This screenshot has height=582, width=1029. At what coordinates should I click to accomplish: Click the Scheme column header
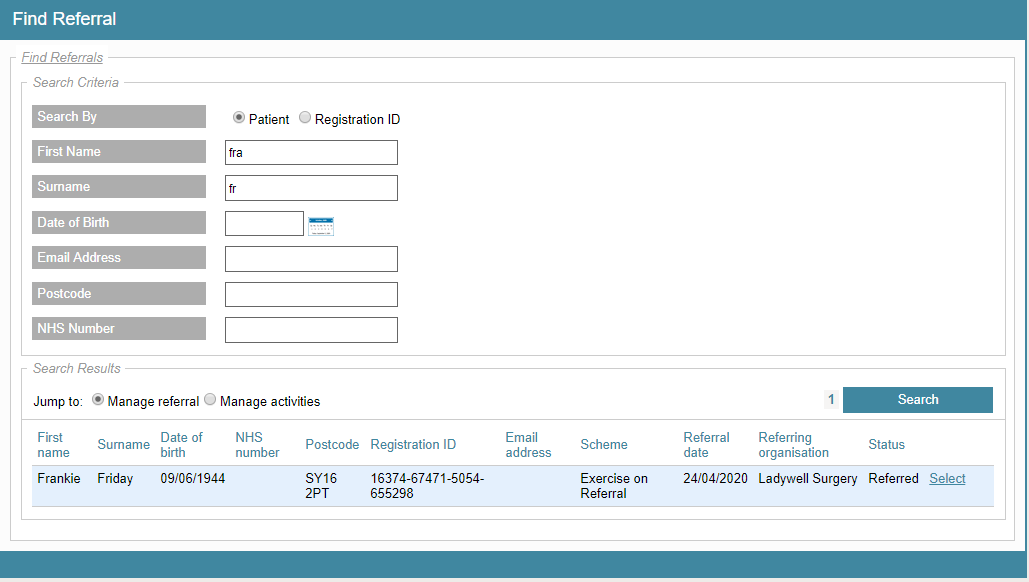click(604, 444)
